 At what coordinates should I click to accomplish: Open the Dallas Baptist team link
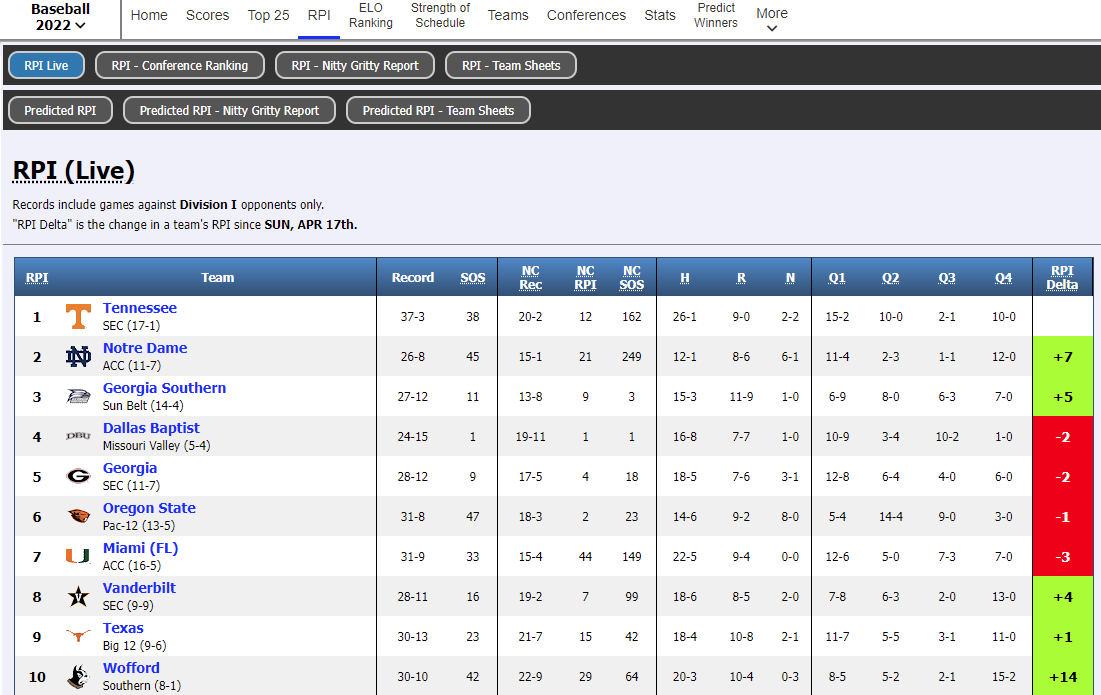[151, 428]
